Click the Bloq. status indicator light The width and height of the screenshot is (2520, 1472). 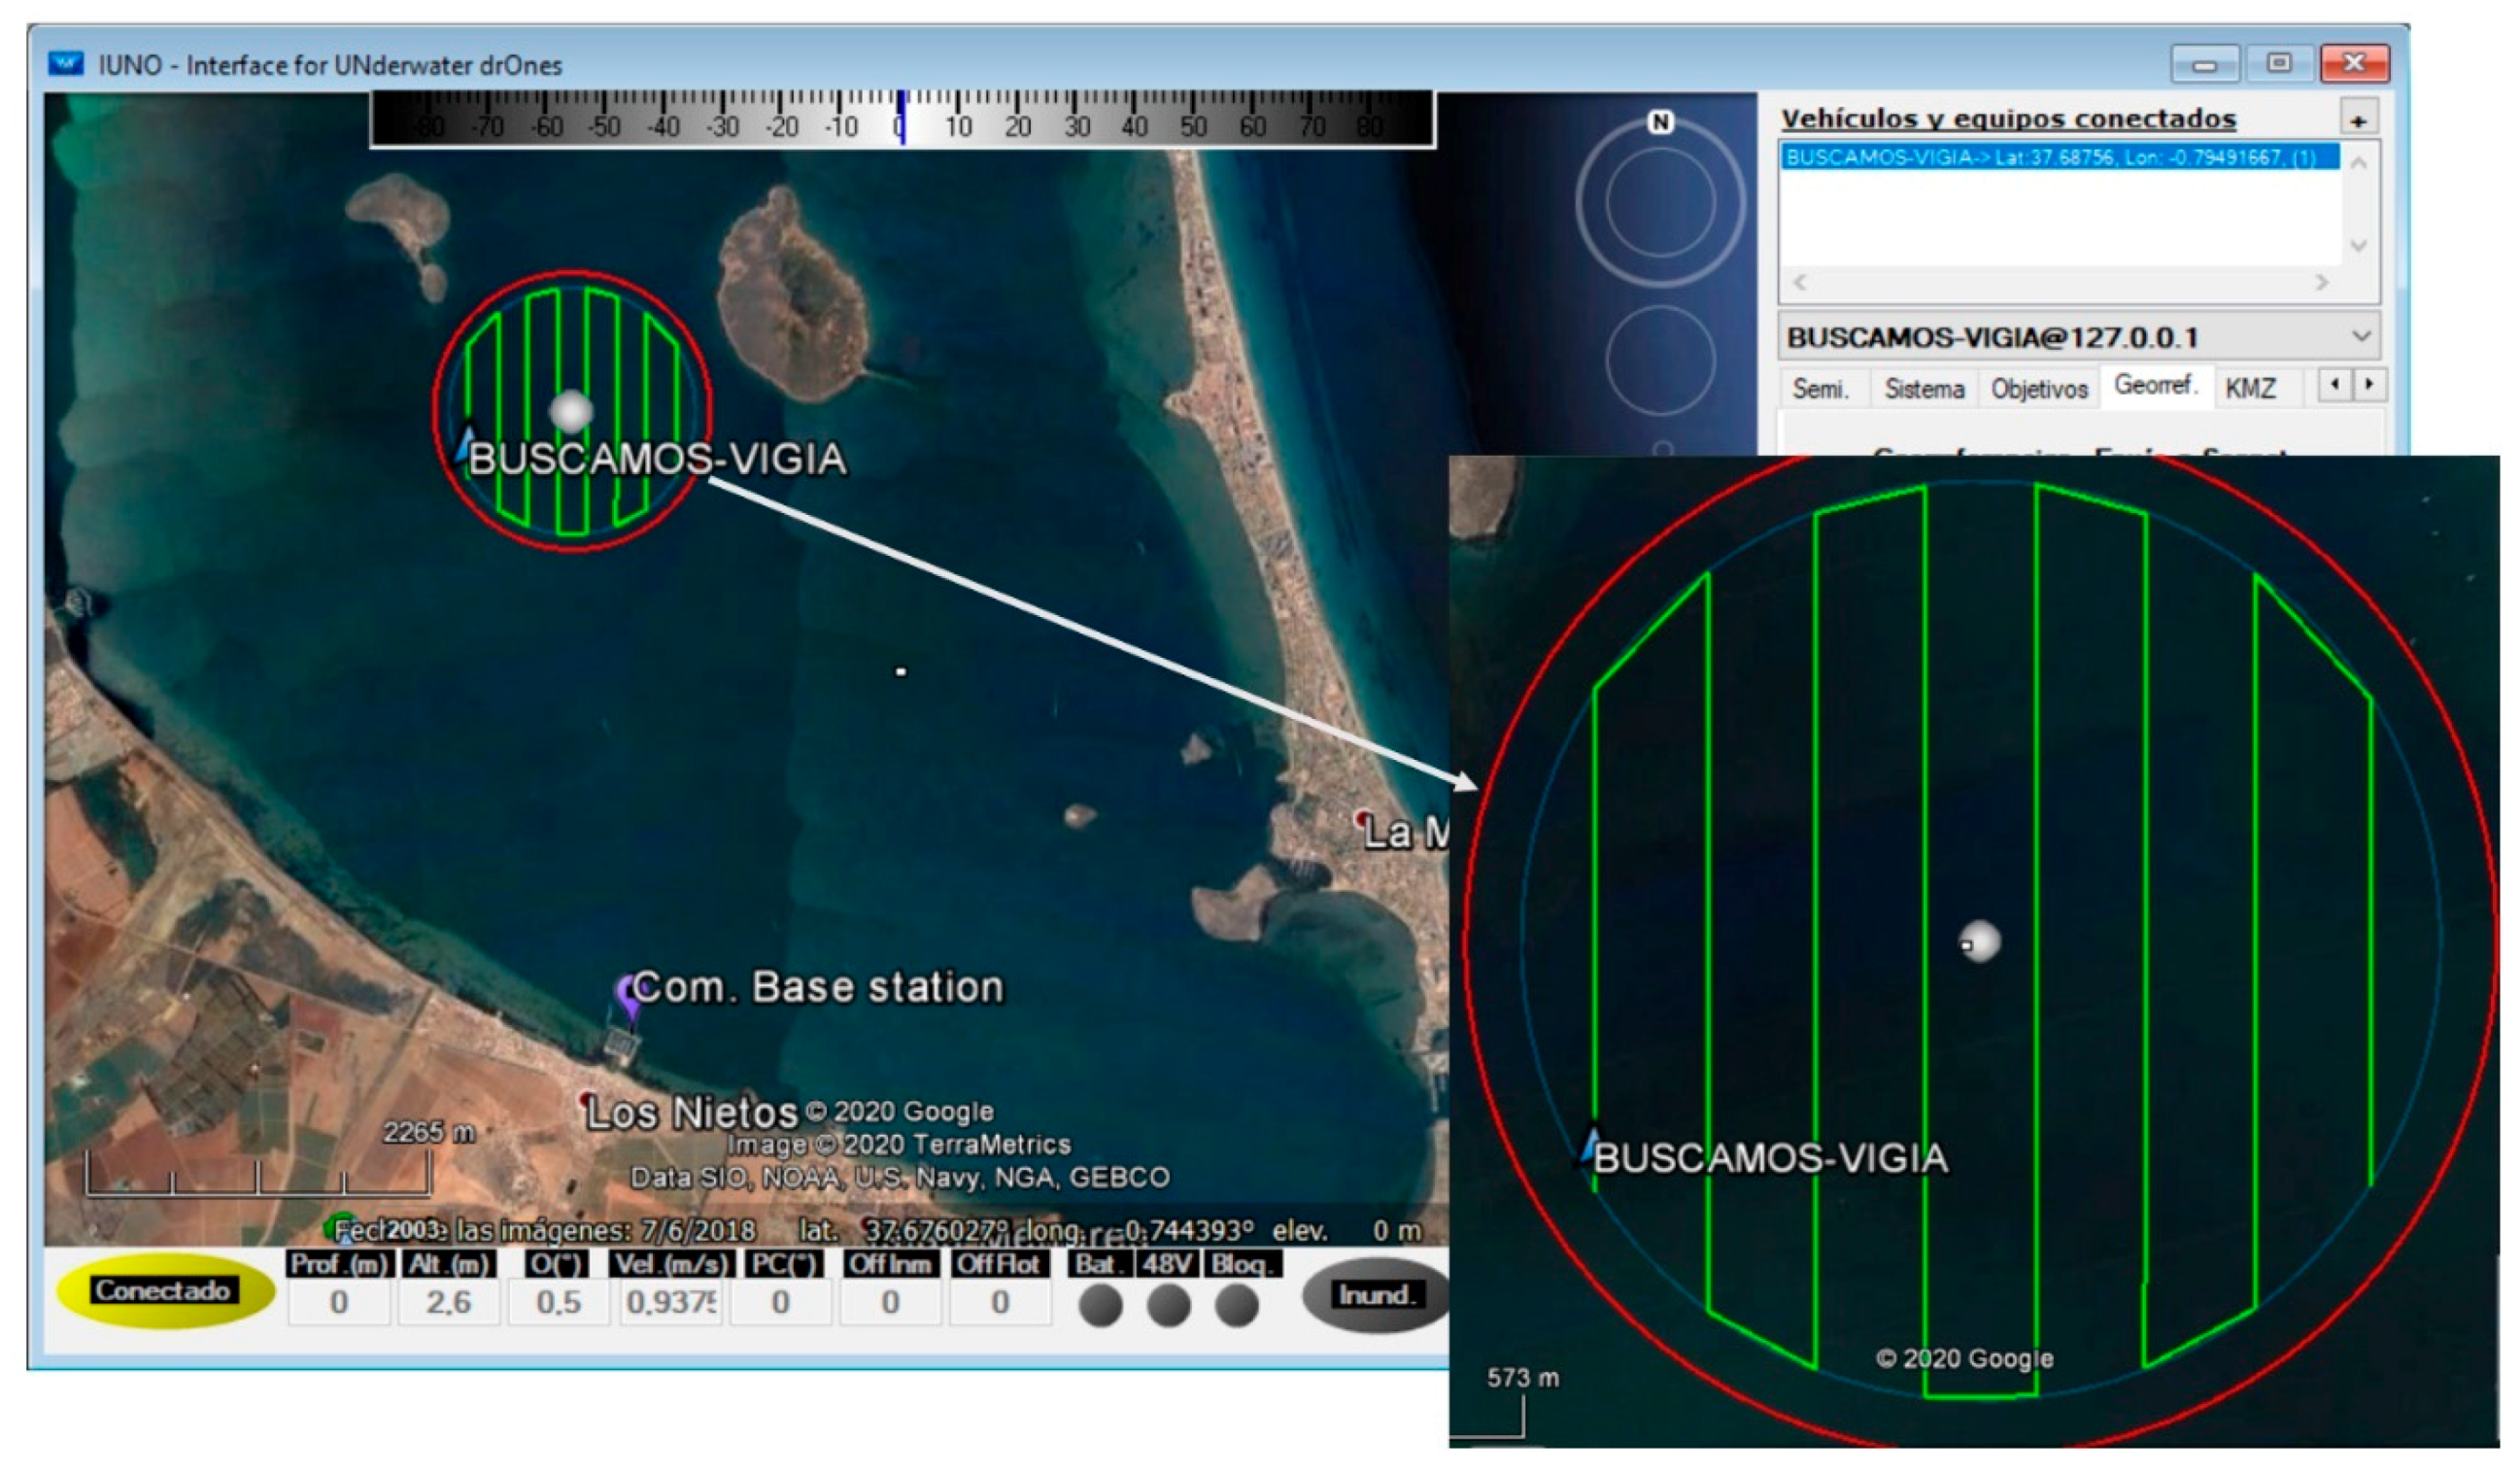pos(1236,1305)
